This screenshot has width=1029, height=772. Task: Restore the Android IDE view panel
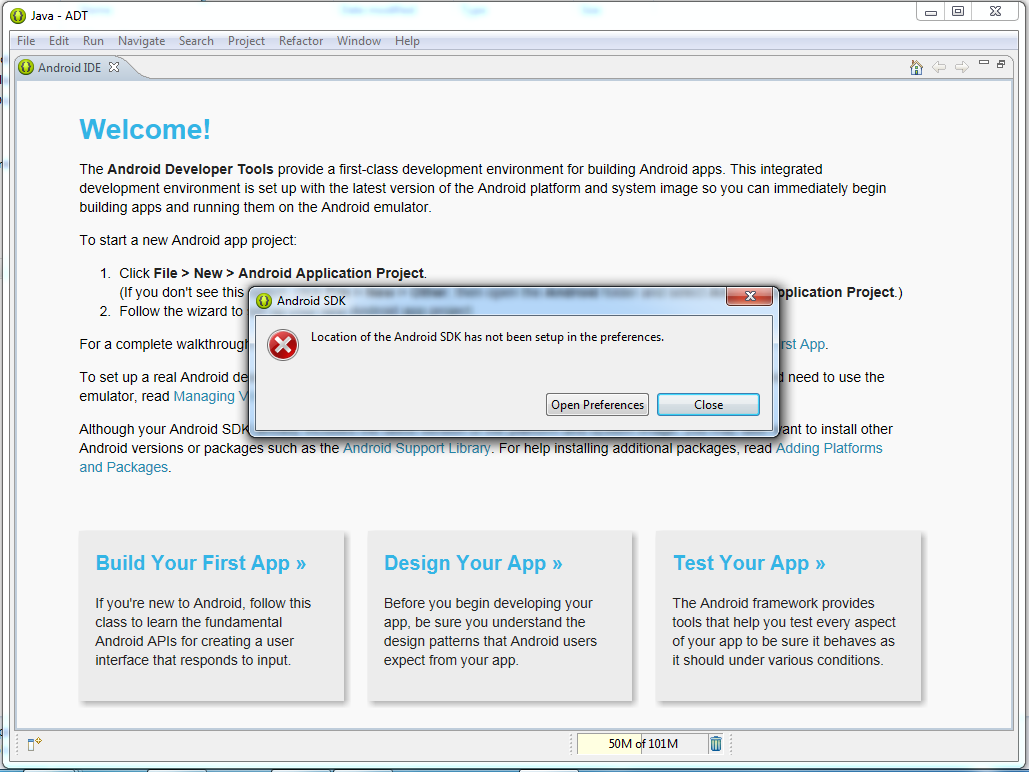(1001, 64)
